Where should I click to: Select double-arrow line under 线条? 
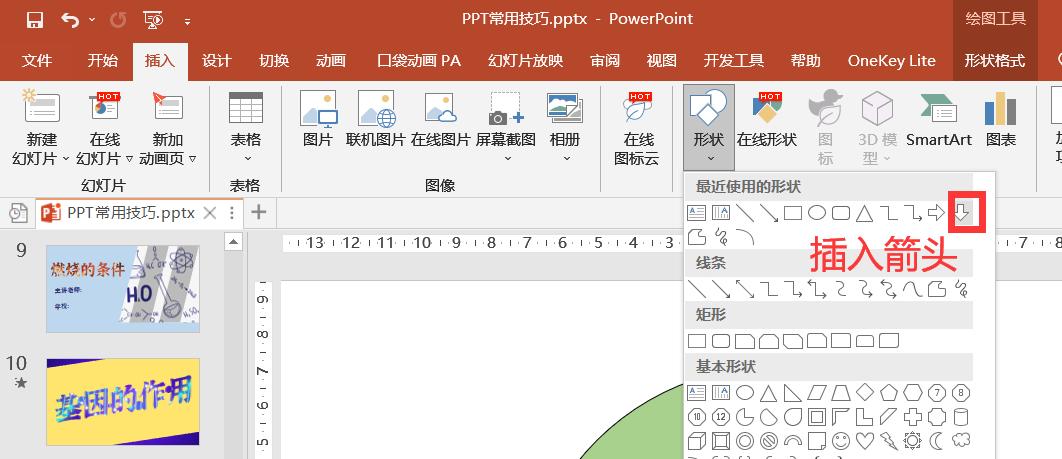coord(745,290)
